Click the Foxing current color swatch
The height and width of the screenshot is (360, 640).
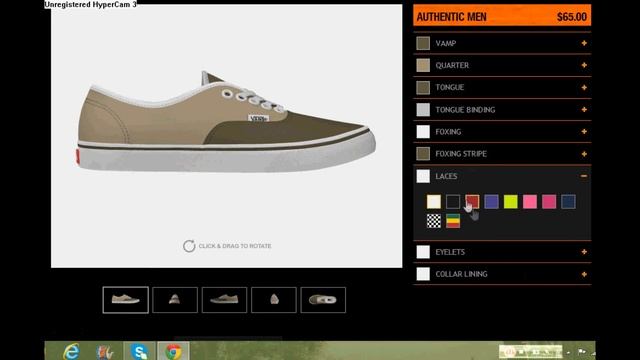[423, 131]
